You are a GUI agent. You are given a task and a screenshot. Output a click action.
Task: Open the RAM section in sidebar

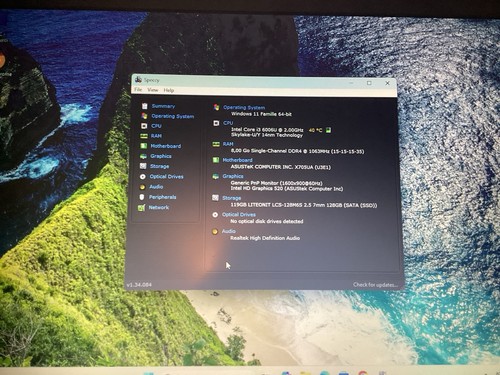tap(156, 136)
